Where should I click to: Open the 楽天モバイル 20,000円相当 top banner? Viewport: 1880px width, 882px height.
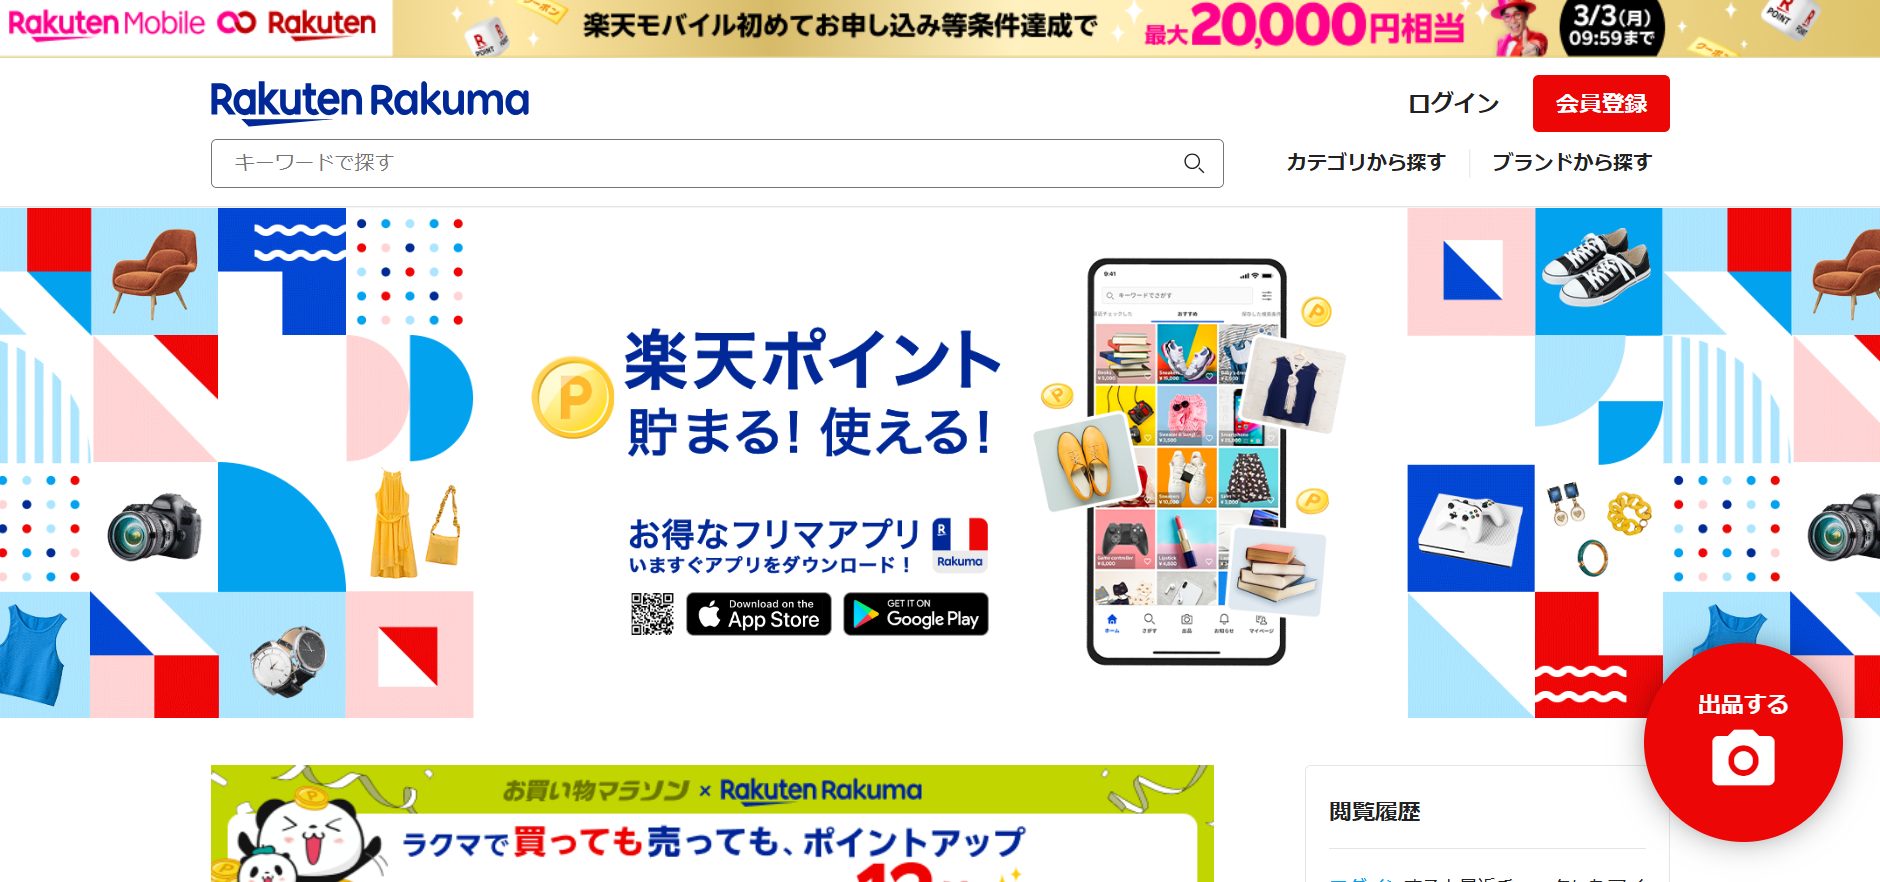[x=1136, y=28]
